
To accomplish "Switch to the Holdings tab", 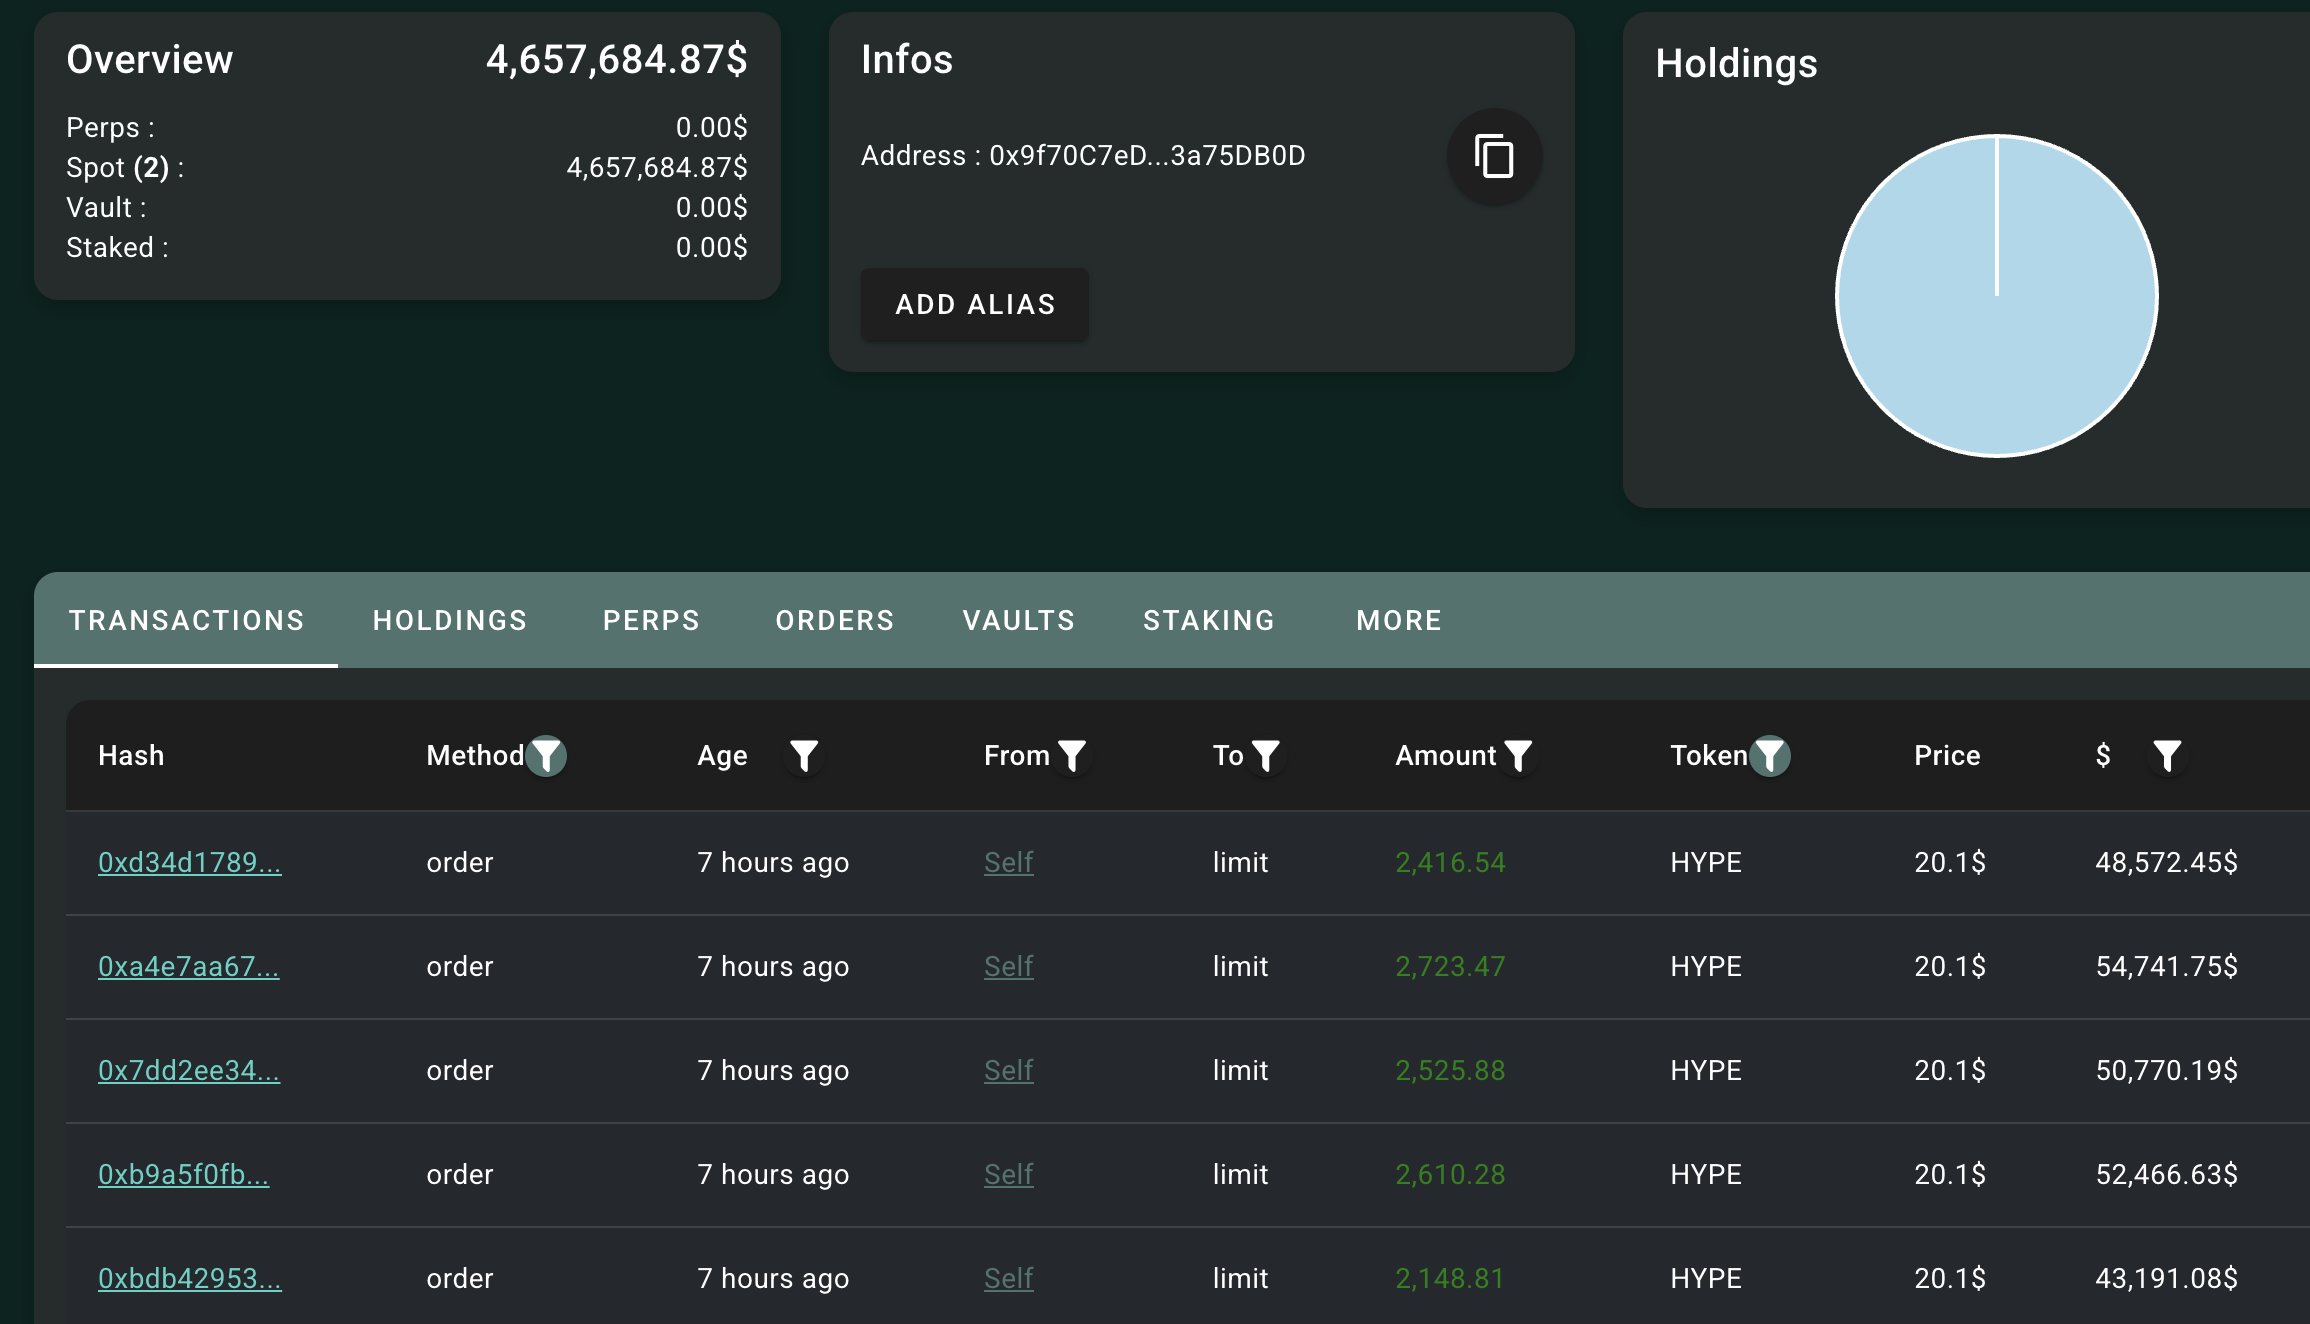I will [x=450, y=620].
